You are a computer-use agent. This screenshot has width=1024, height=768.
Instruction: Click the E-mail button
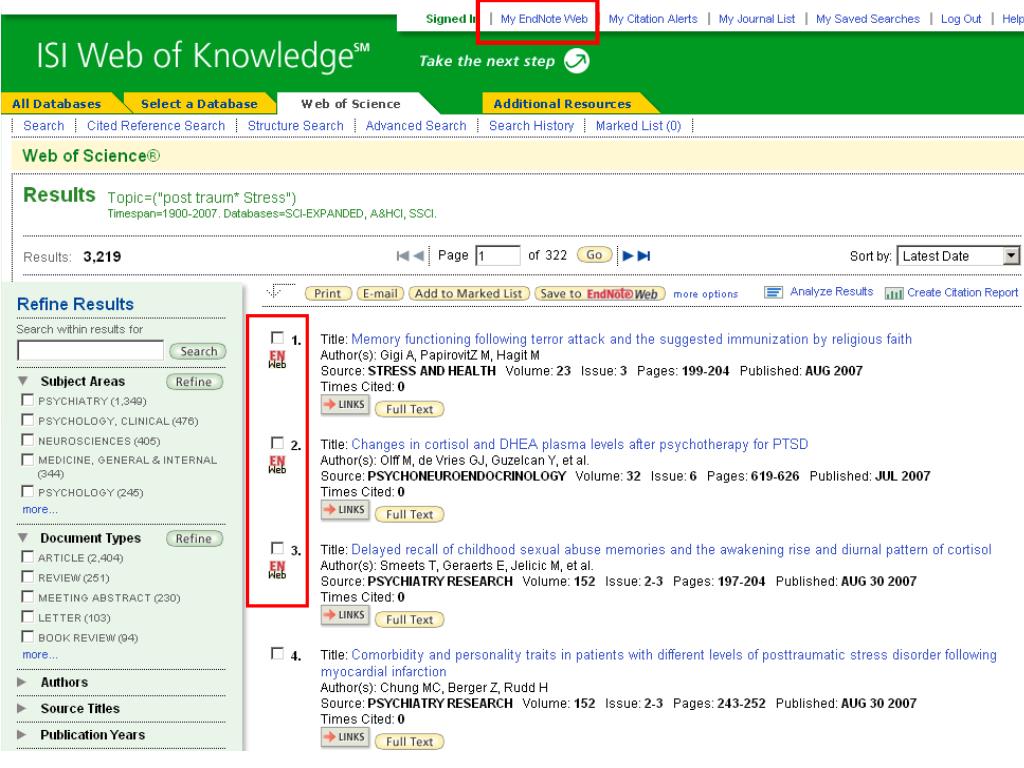[x=380, y=294]
